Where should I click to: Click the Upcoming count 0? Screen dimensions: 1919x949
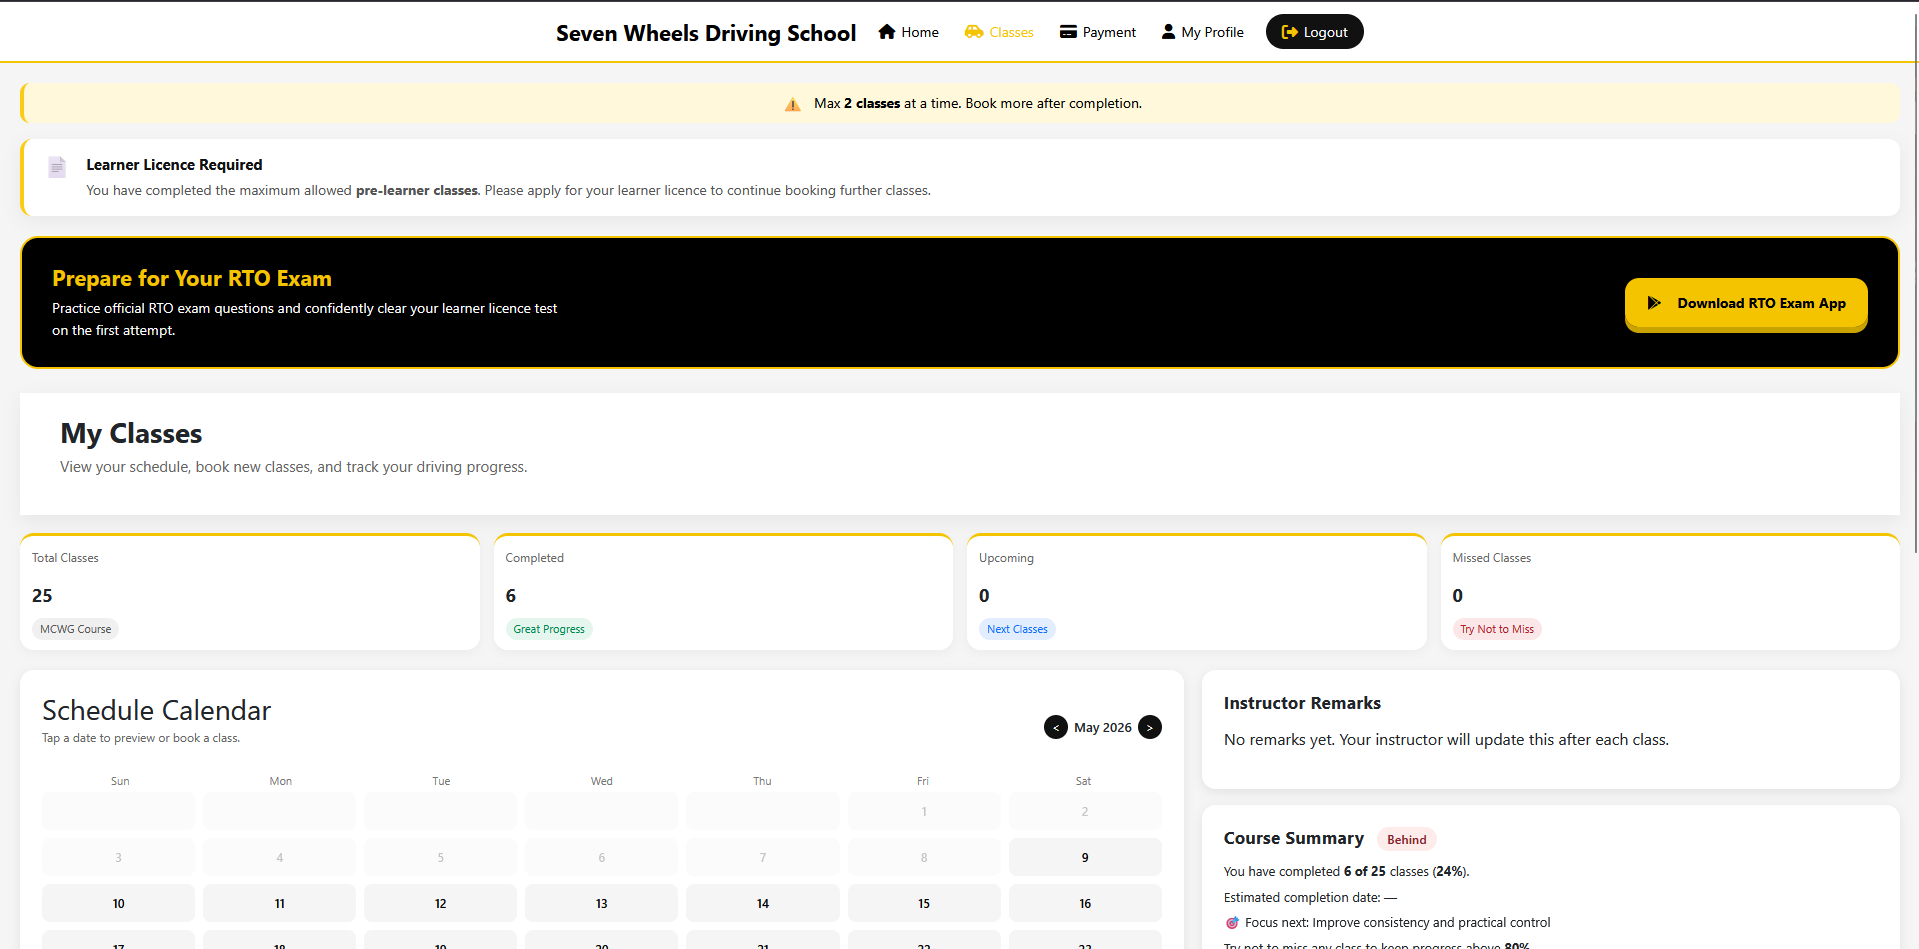[x=984, y=596]
